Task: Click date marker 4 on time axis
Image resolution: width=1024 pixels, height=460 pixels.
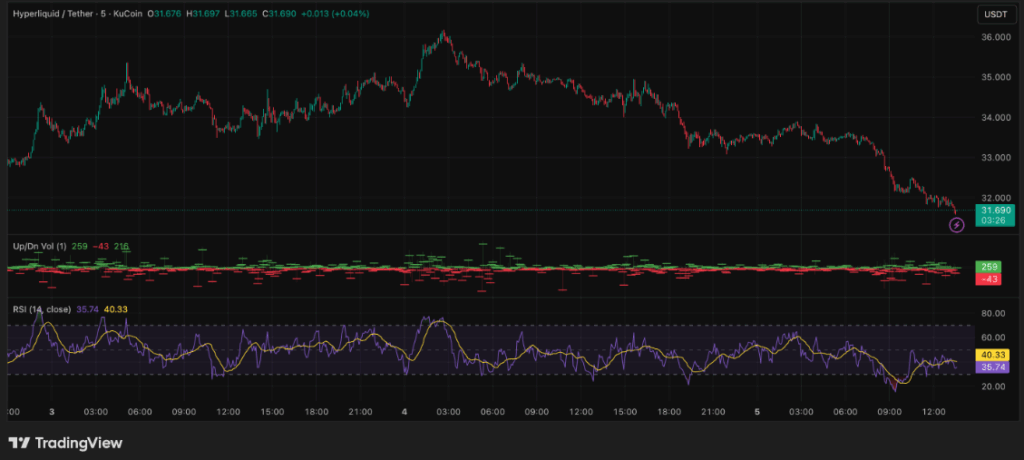Action: (x=404, y=411)
